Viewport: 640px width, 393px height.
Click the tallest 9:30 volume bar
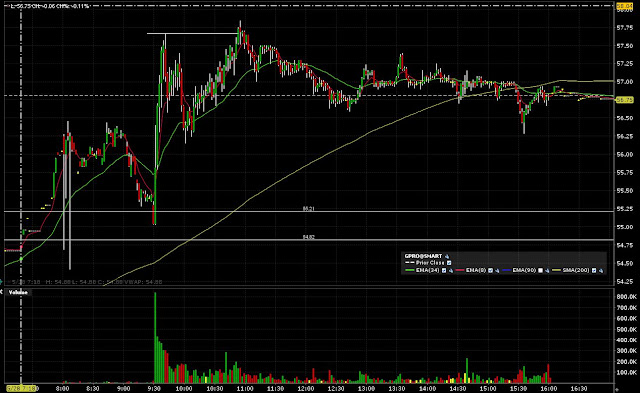pyautogui.click(x=155, y=337)
